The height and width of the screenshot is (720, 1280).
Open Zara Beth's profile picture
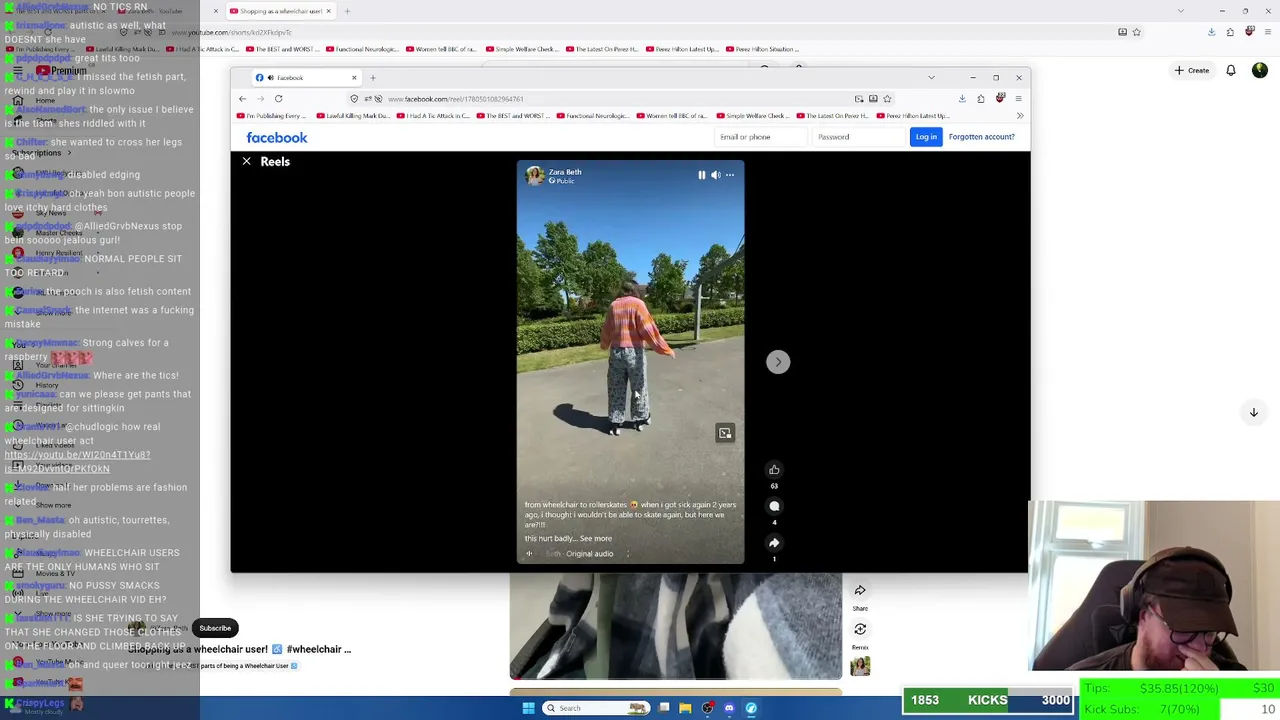(535, 176)
